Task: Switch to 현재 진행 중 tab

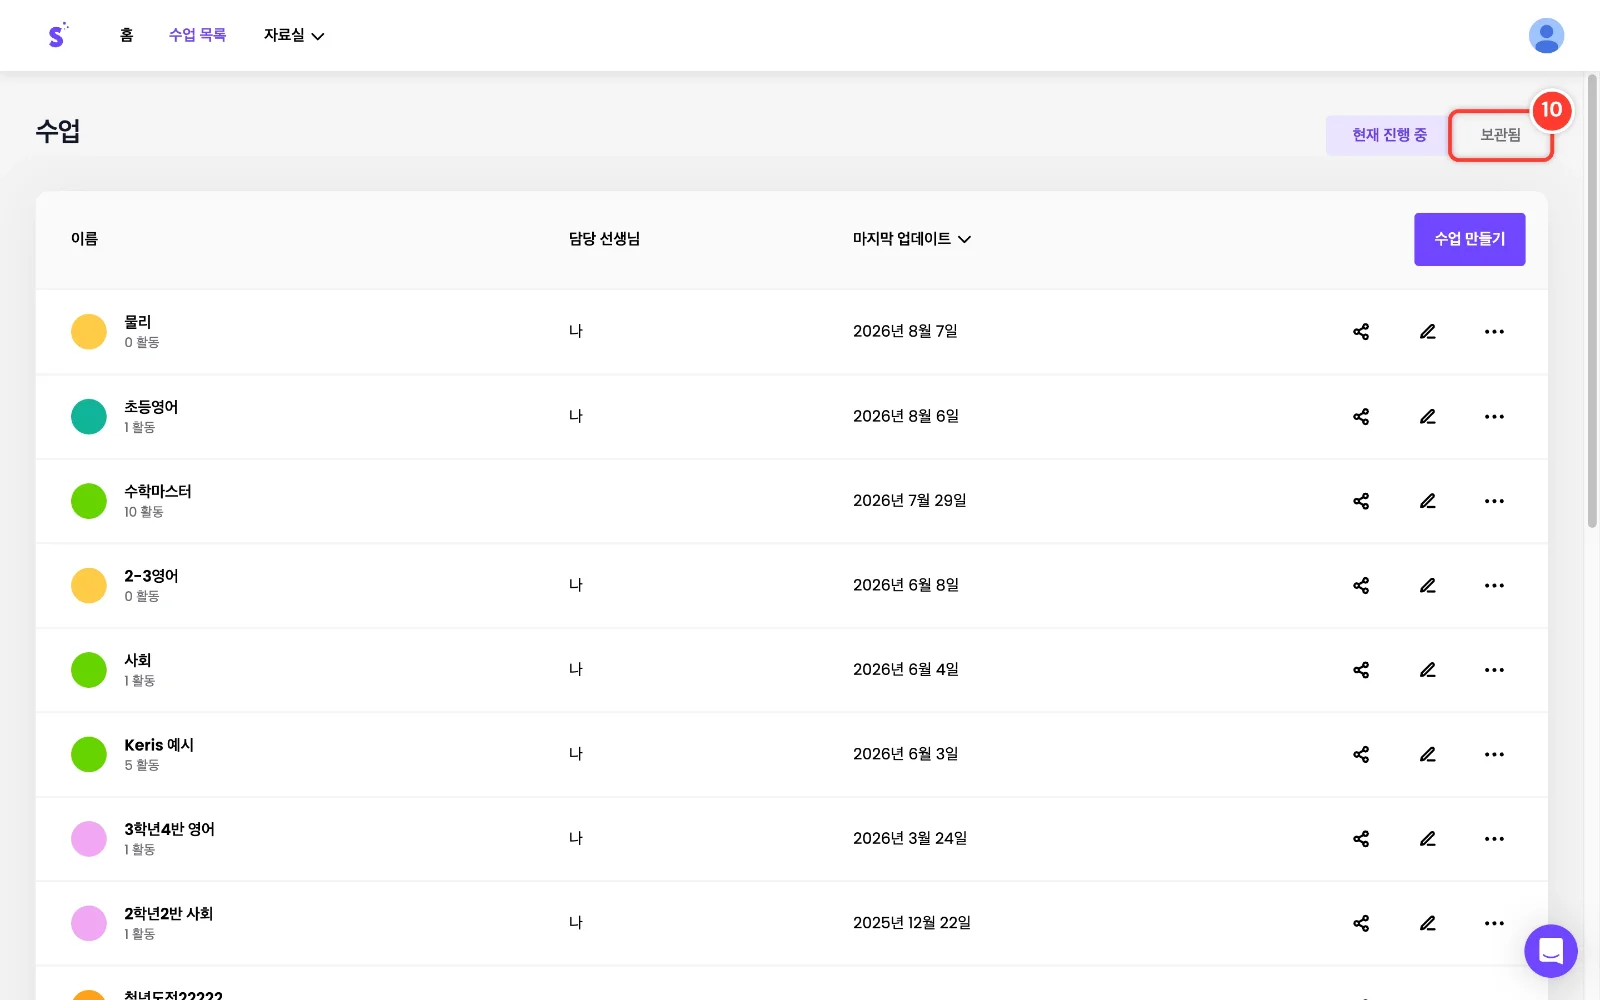Action: (x=1389, y=135)
